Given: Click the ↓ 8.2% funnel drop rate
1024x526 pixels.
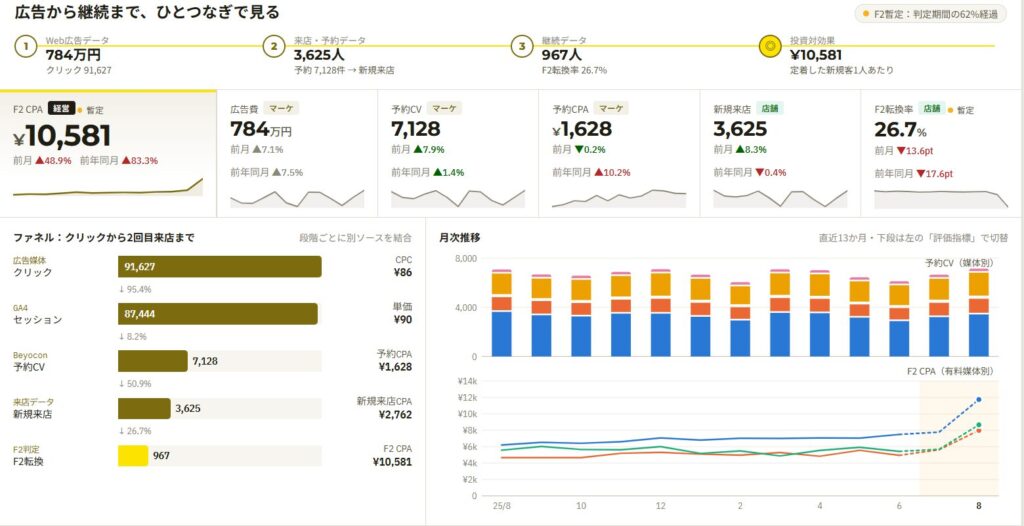Looking at the screenshot, I should [x=132, y=337].
